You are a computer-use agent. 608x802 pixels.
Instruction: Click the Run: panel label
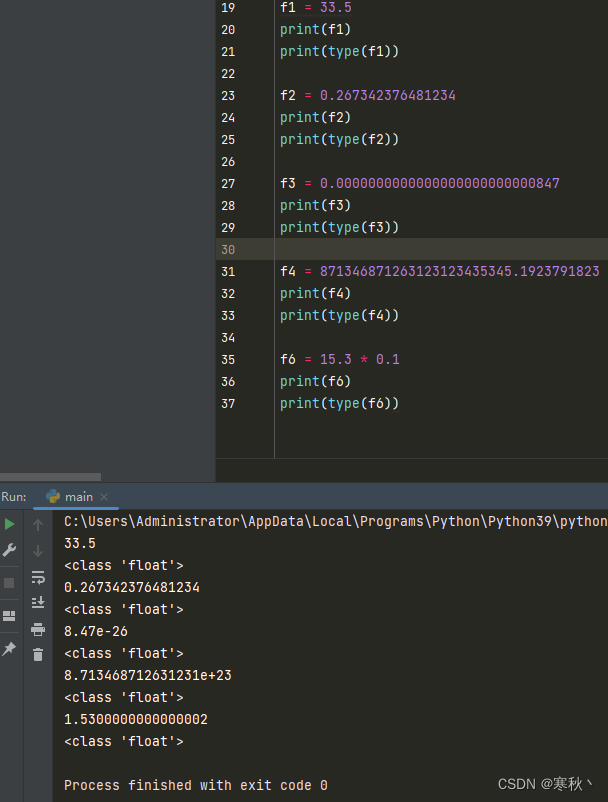click(14, 497)
